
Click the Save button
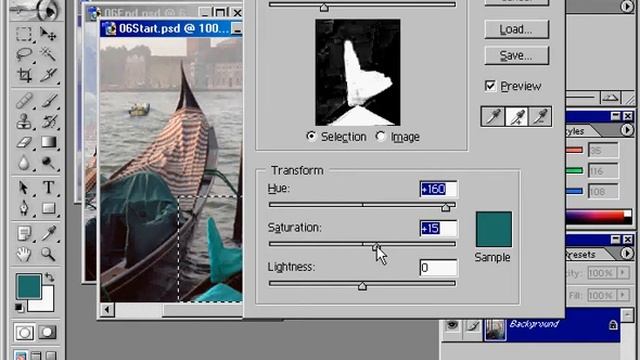tap(516, 55)
